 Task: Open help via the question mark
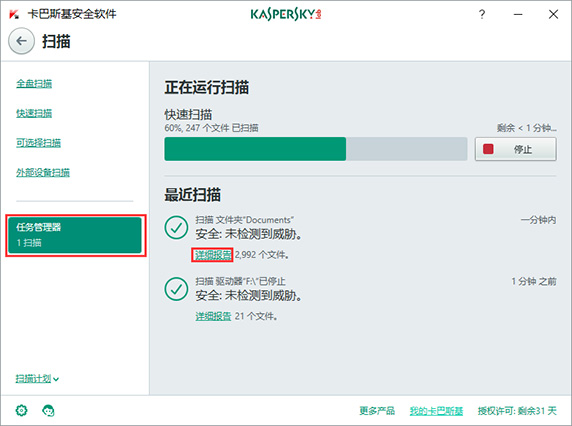[x=482, y=15]
